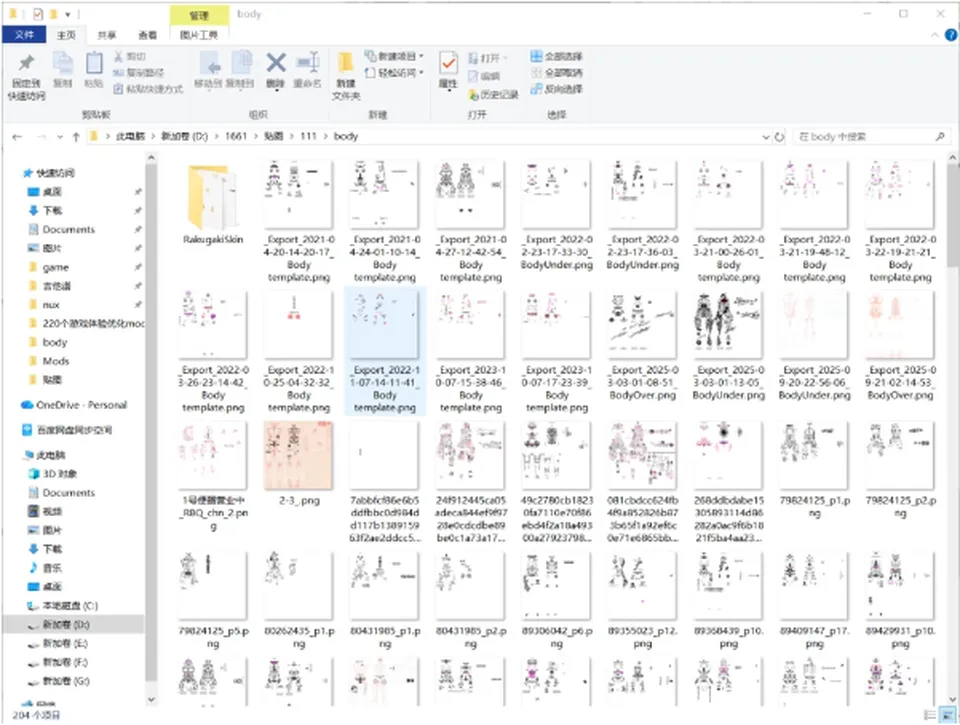
Task: Click the Pin to Quick access icon
Action: [x=26, y=62]
